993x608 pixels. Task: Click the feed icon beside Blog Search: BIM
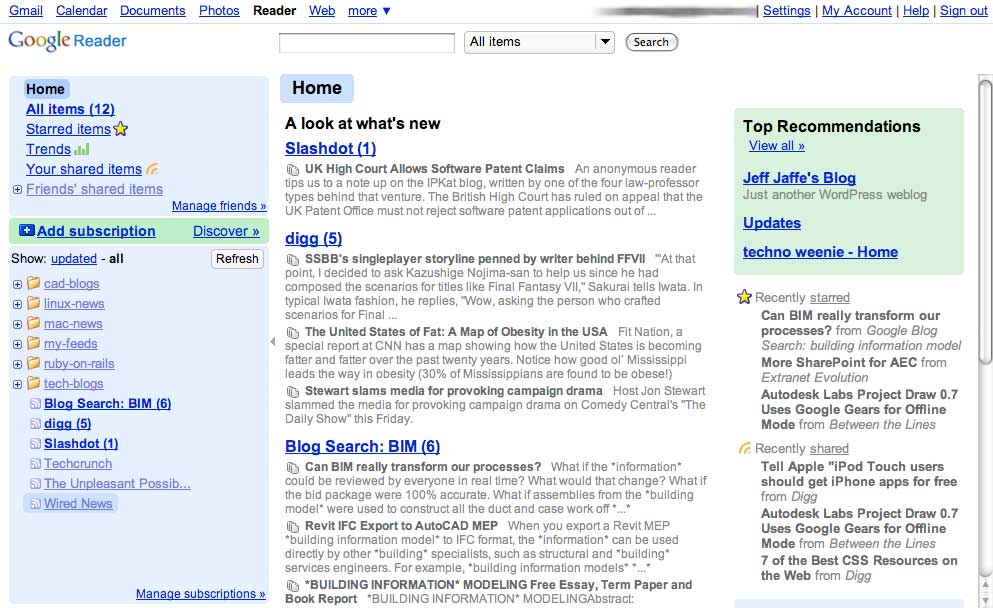pos(35,404)
